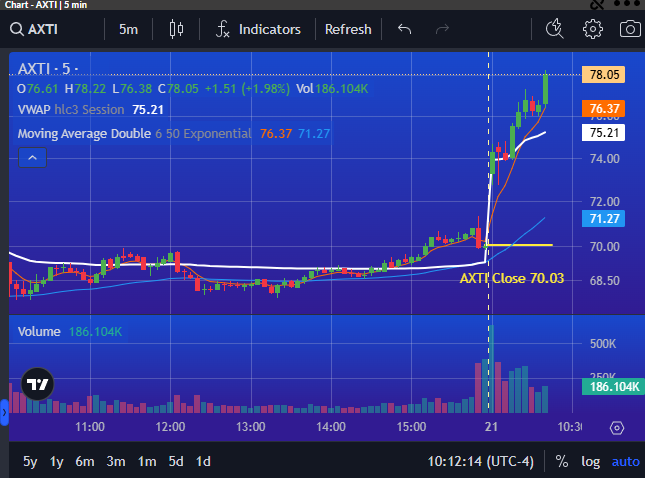Toggle percent scale mode
The image size is (645, 478).
pyautogui.click(x=561, y=462)
